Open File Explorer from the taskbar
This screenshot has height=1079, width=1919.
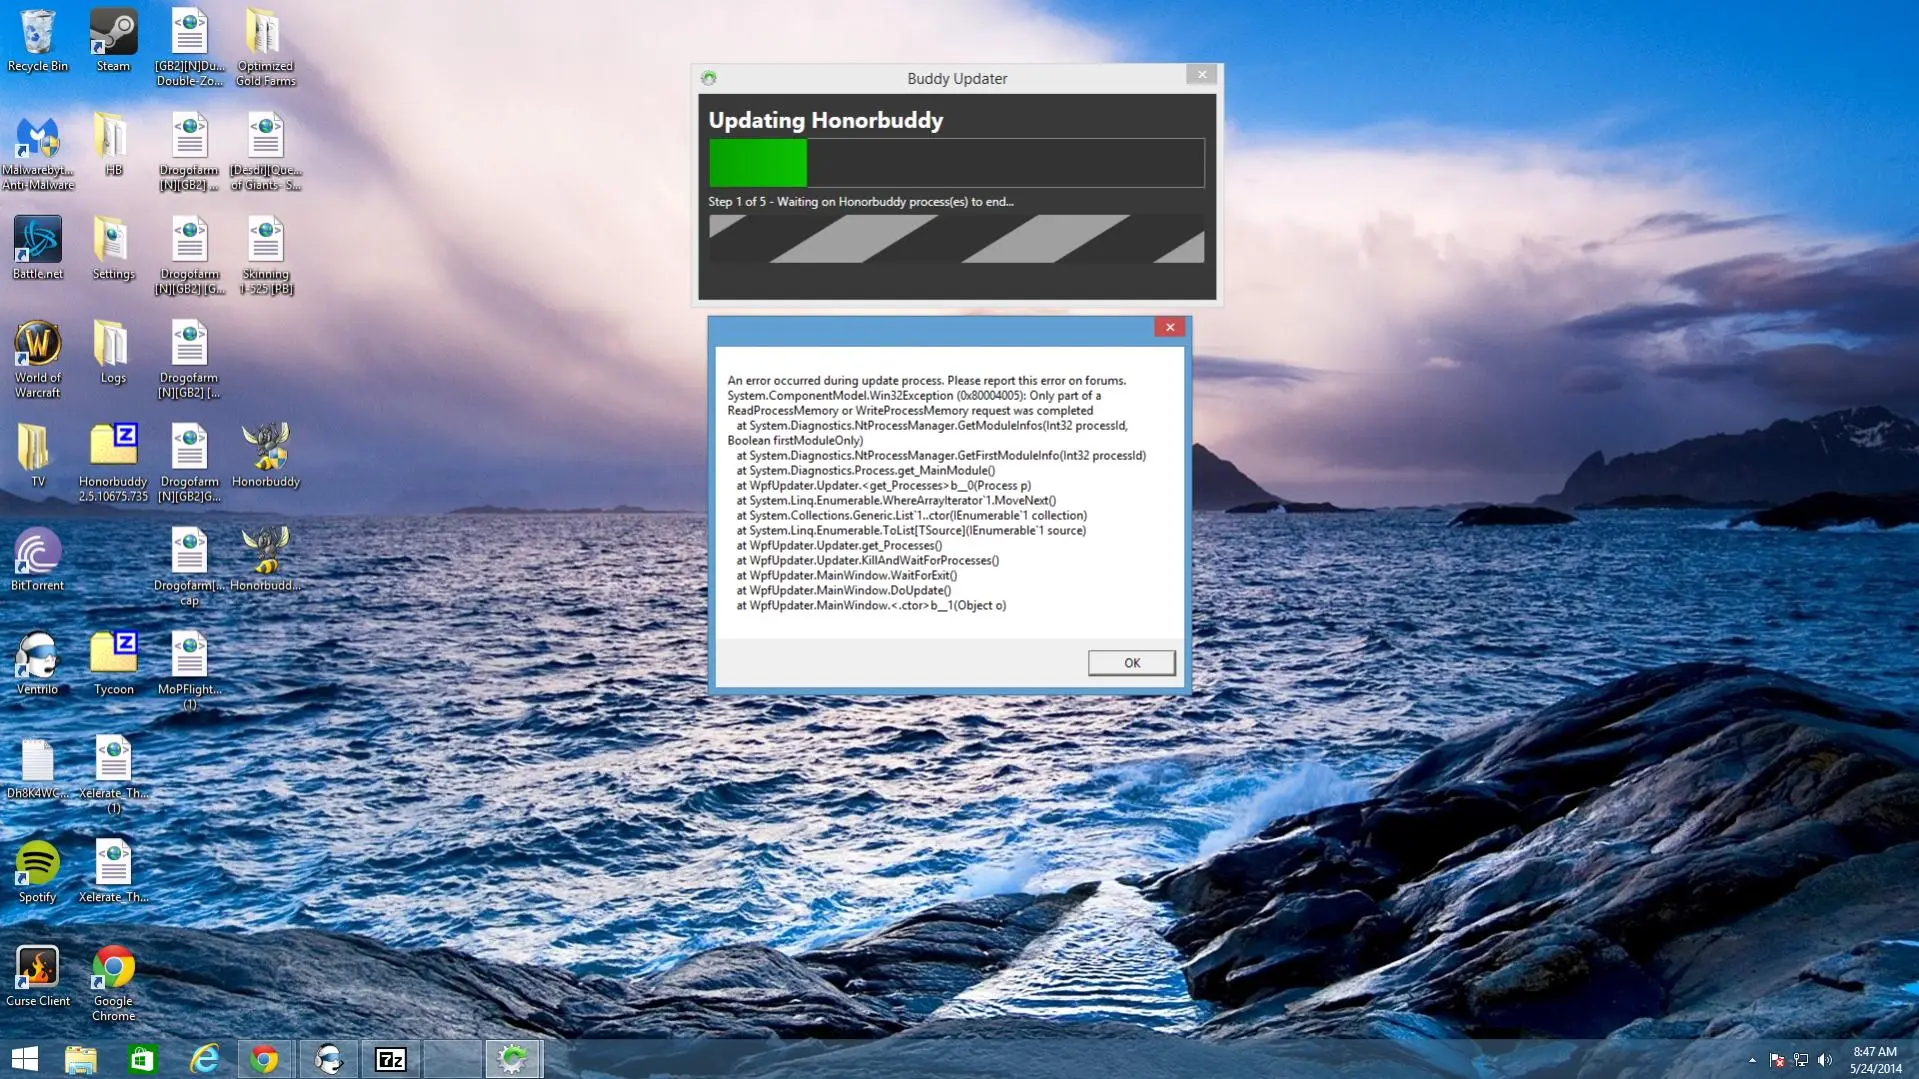pos(81,1058)
